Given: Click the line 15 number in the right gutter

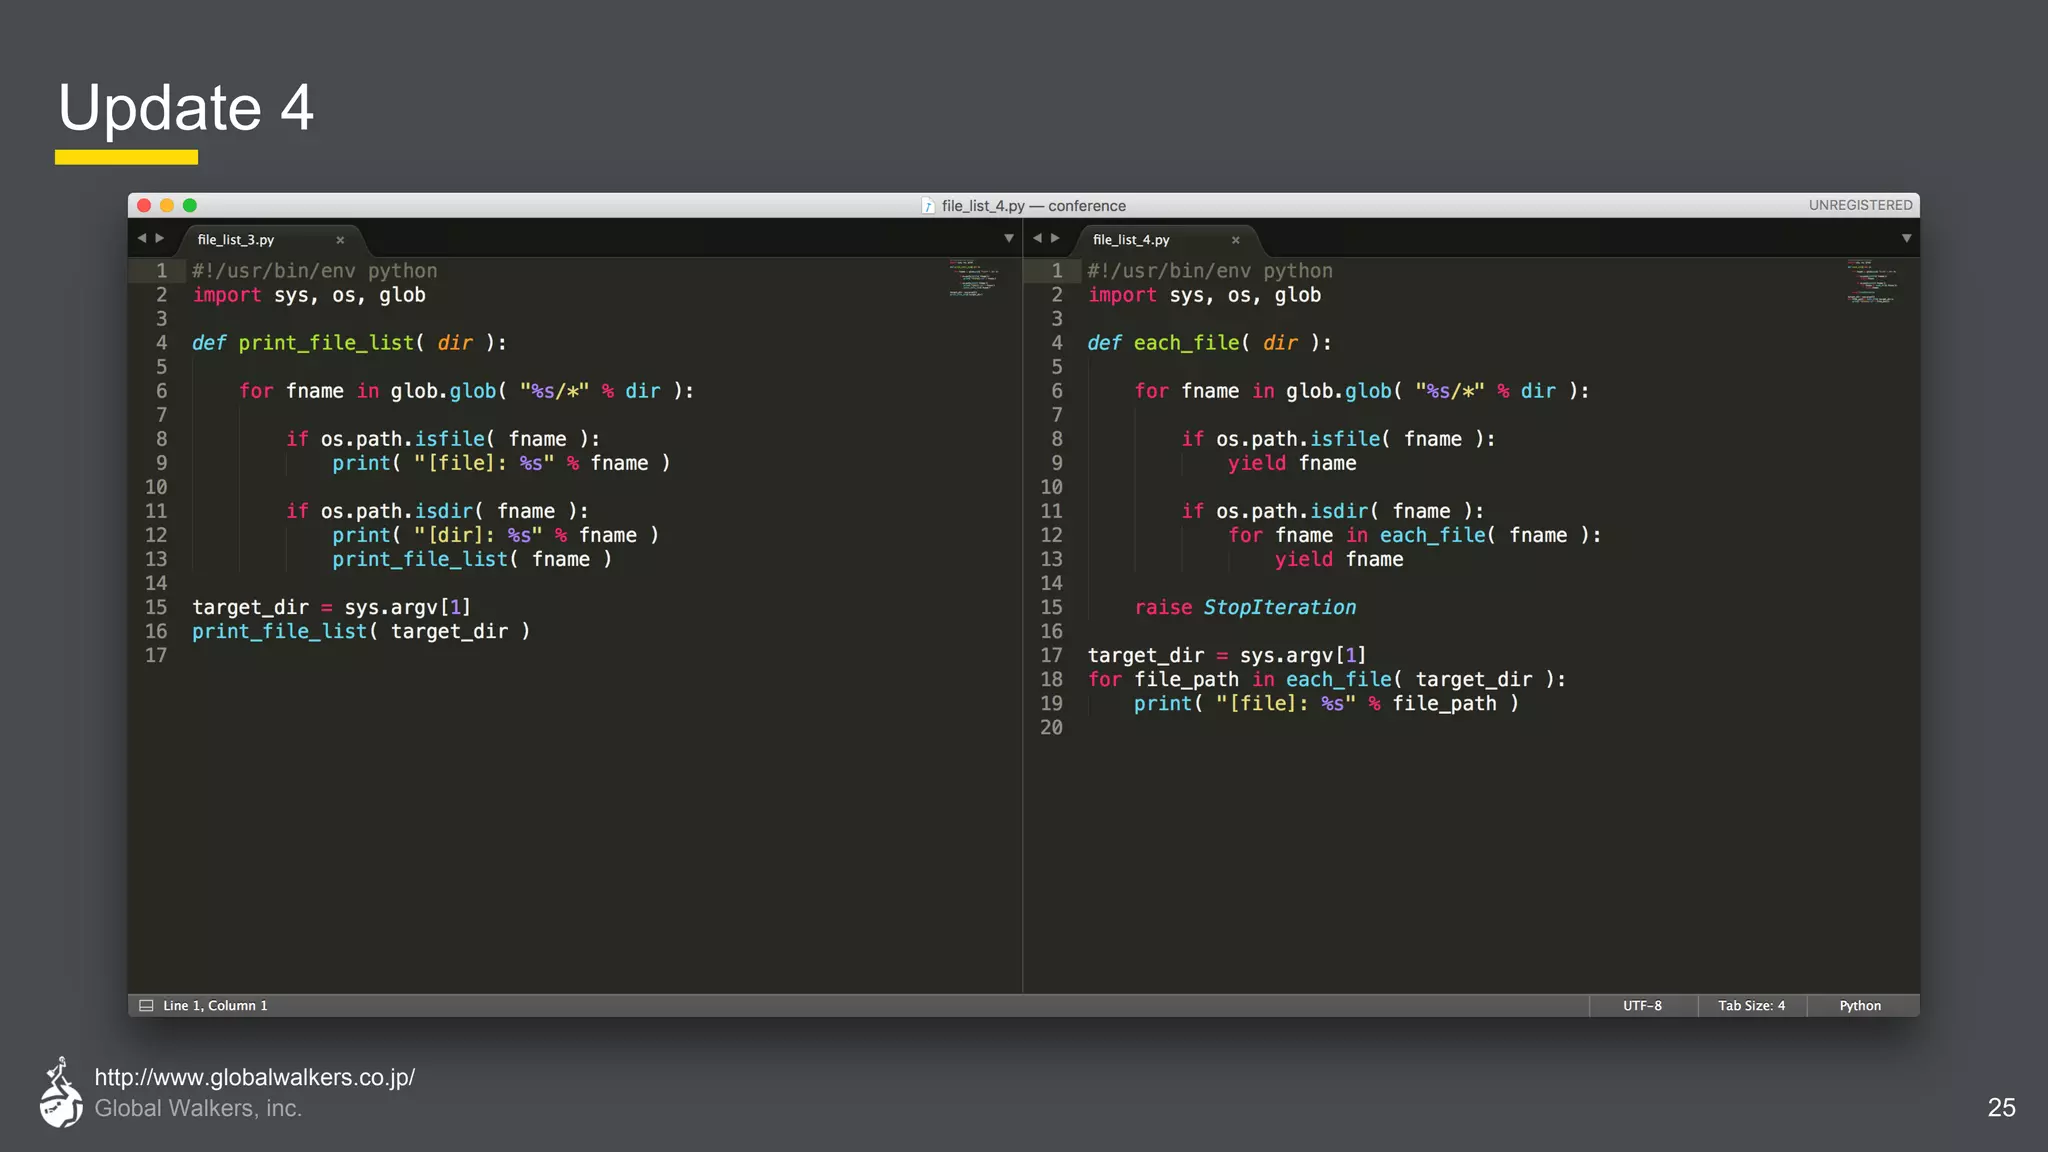Looking at the screenshot, I should tap(1051, 607).
